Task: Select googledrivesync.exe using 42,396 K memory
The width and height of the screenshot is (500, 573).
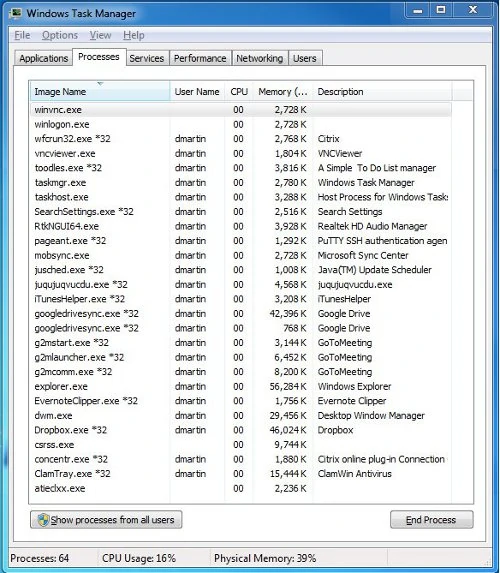Action: tap(240, 314)
